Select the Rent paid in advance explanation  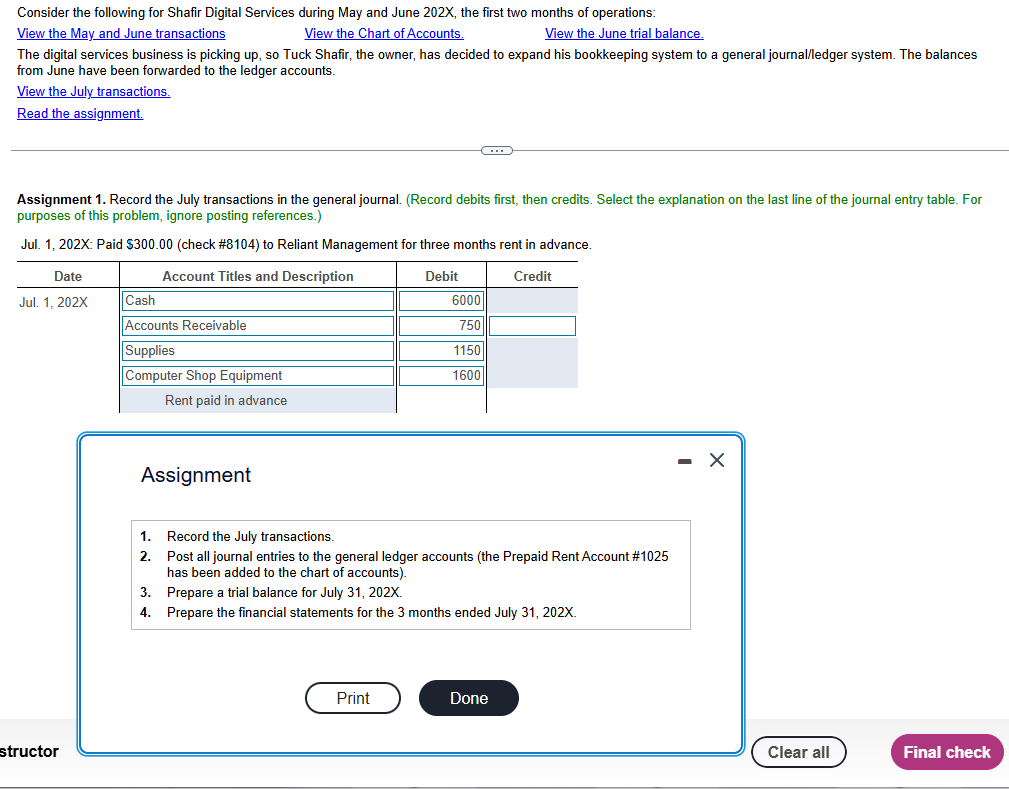pyautogui.click(x=258, y=400)
